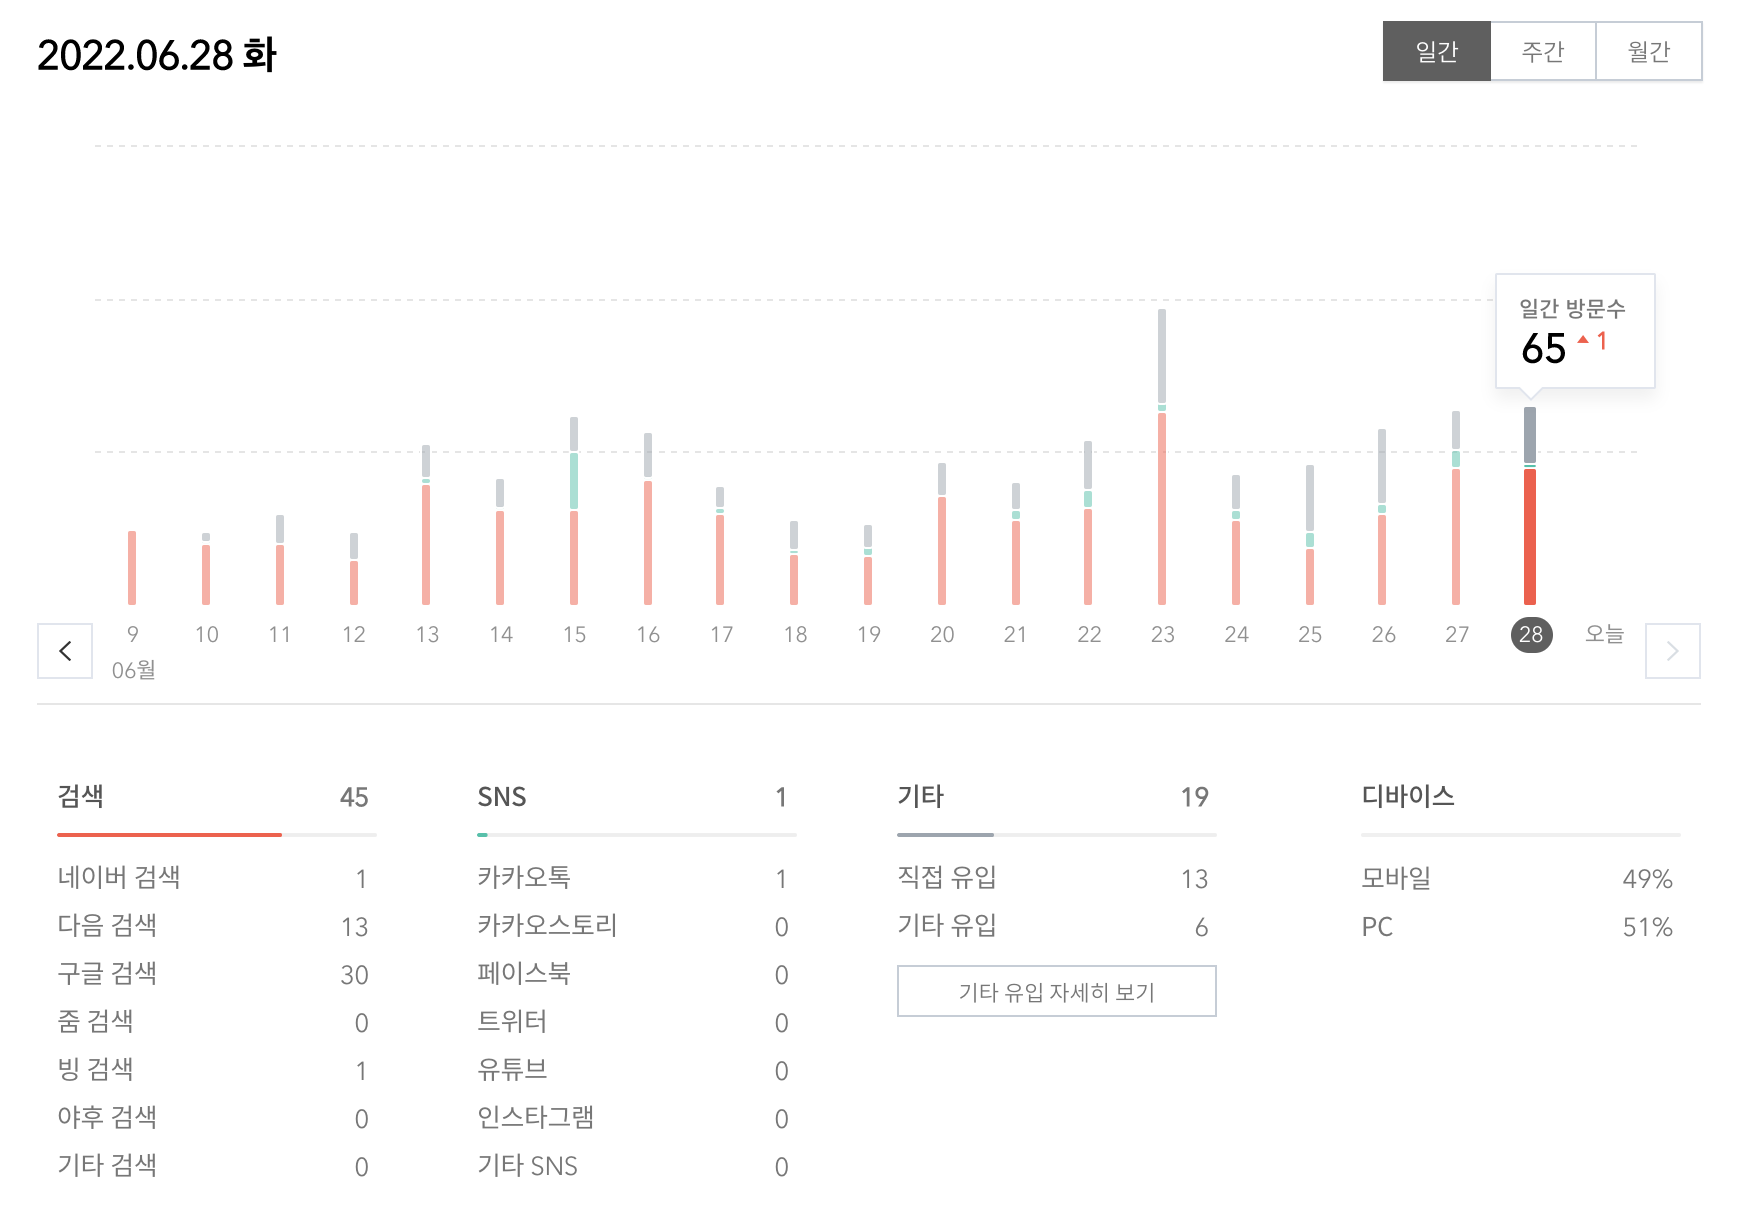Select the tallest bar for June 23
Viewport: 1740px width, 1218px height.
point(1162,456)
